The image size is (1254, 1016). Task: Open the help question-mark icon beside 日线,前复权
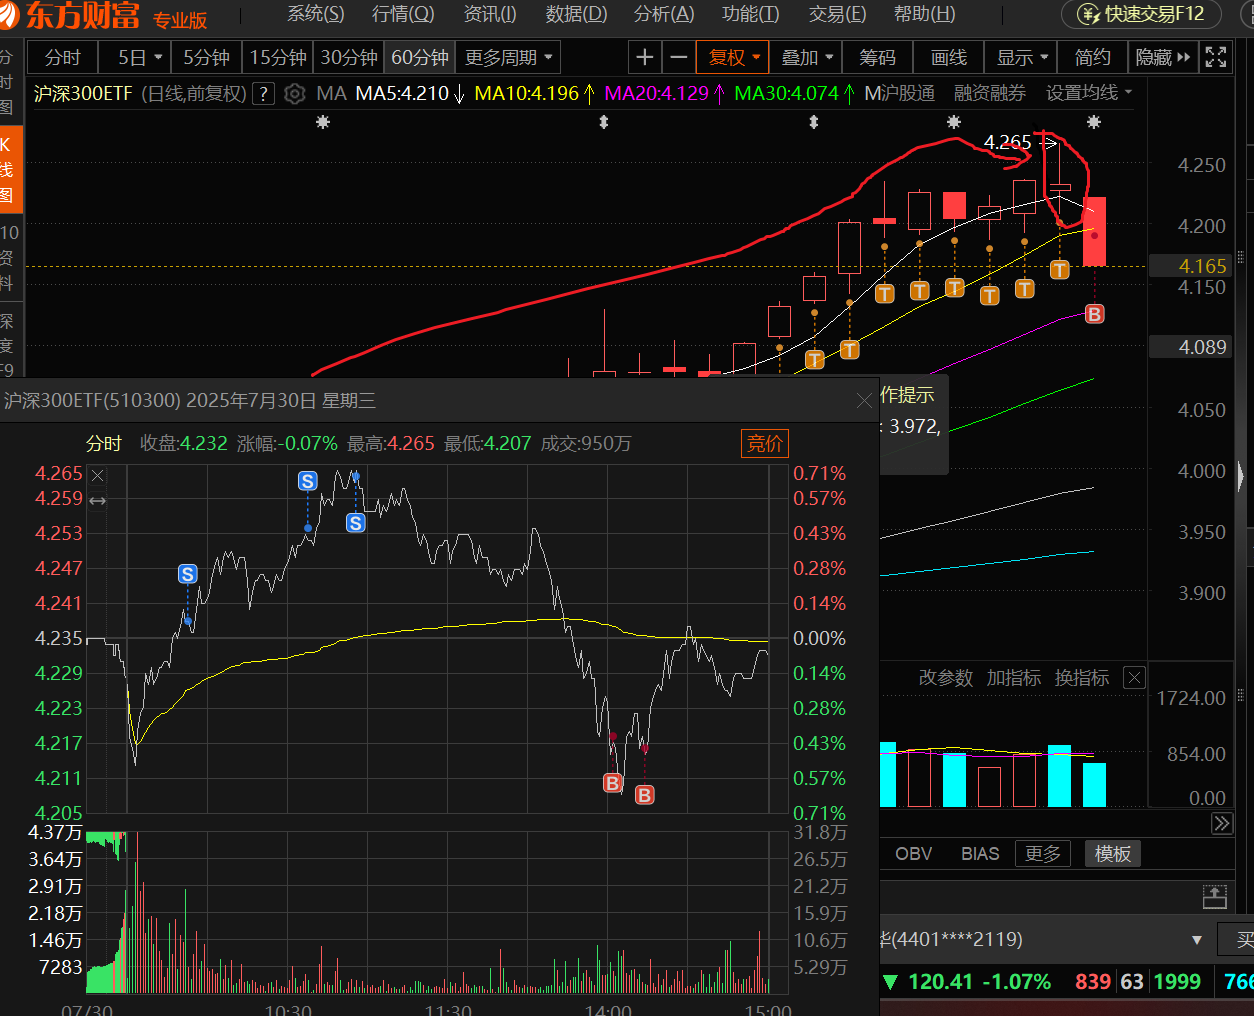[x=263, y=94]
